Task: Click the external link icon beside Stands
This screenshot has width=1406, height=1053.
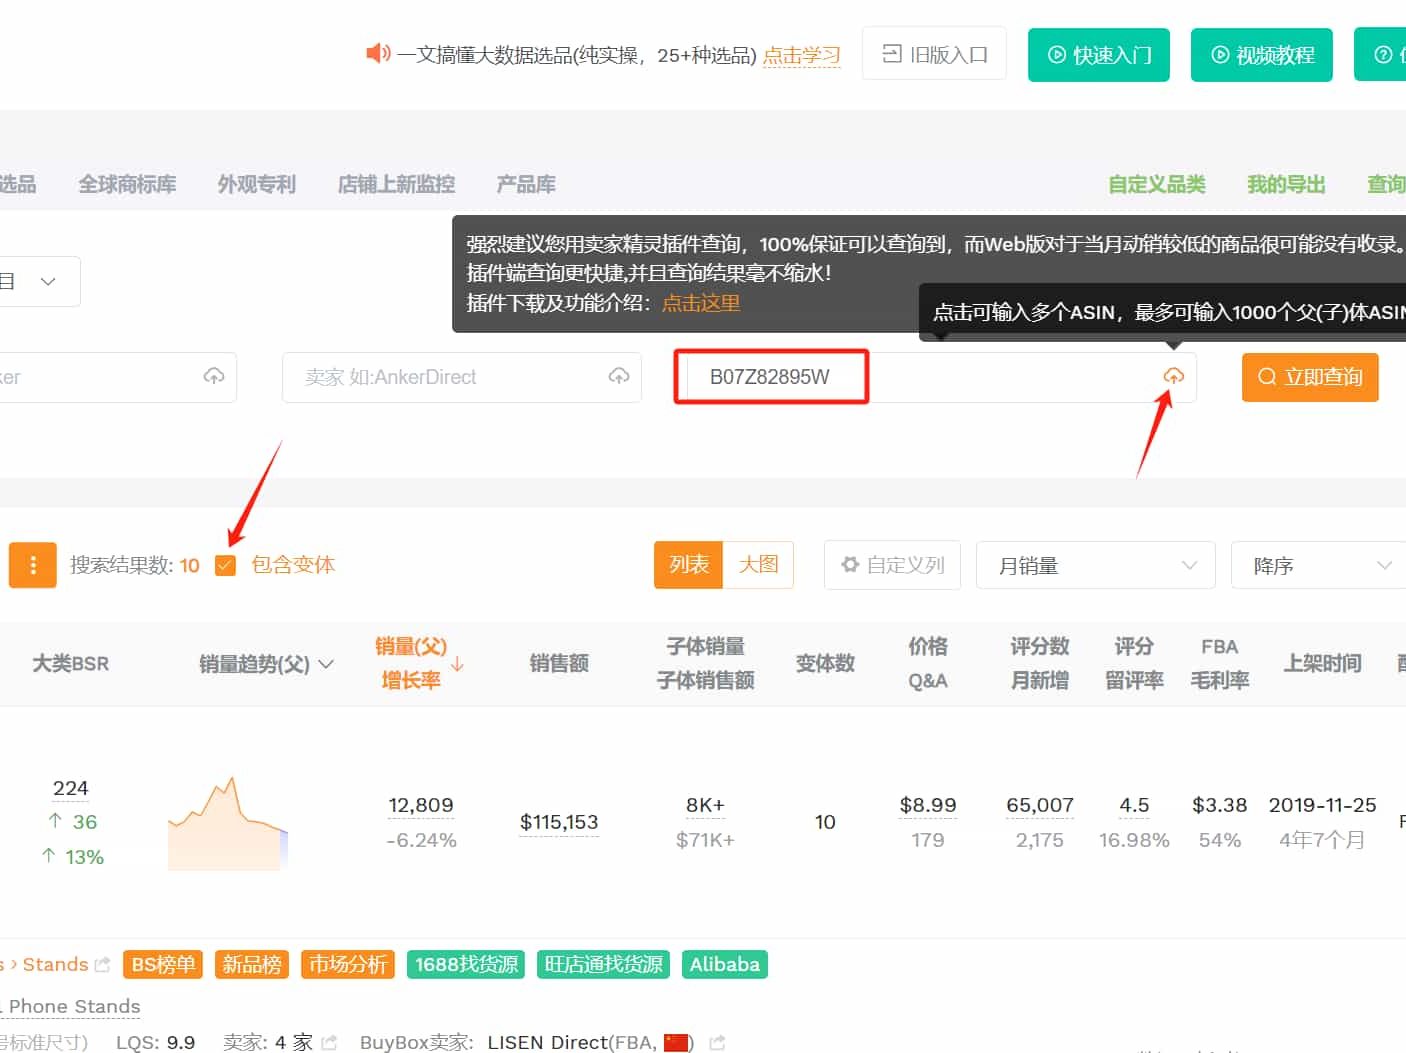Action: [x=102, y=965]
